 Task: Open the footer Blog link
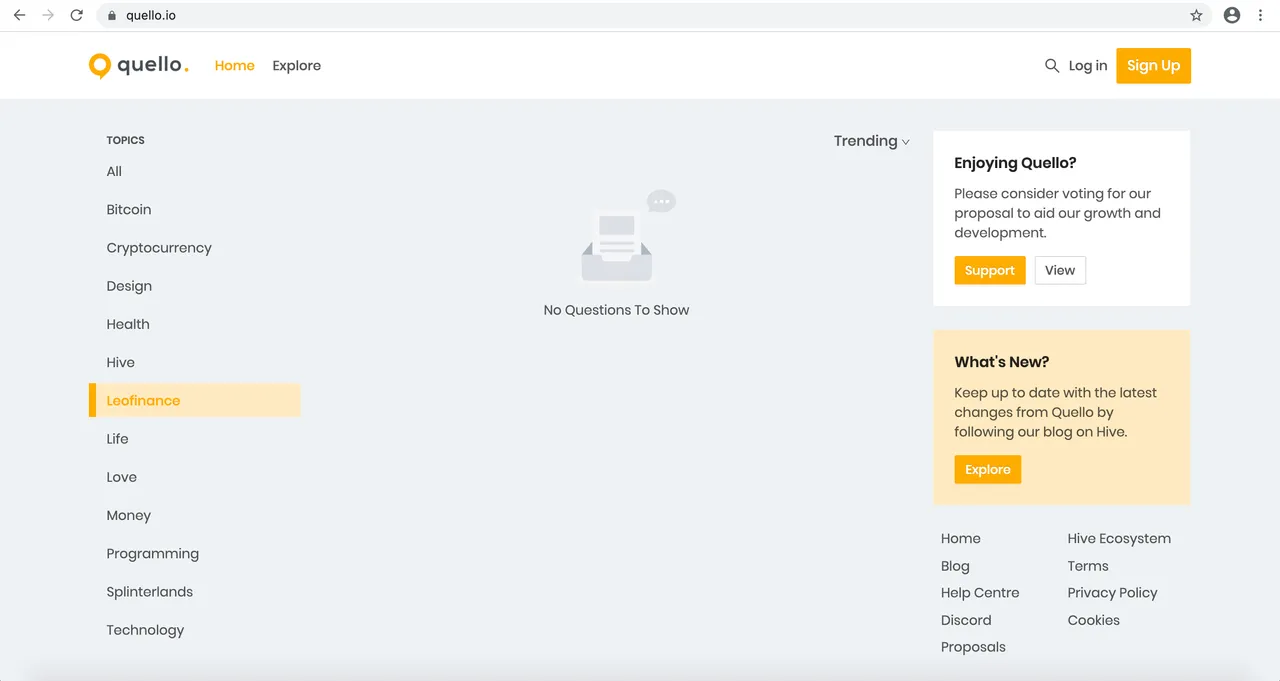pyautogui.click(x=955, y=566)
